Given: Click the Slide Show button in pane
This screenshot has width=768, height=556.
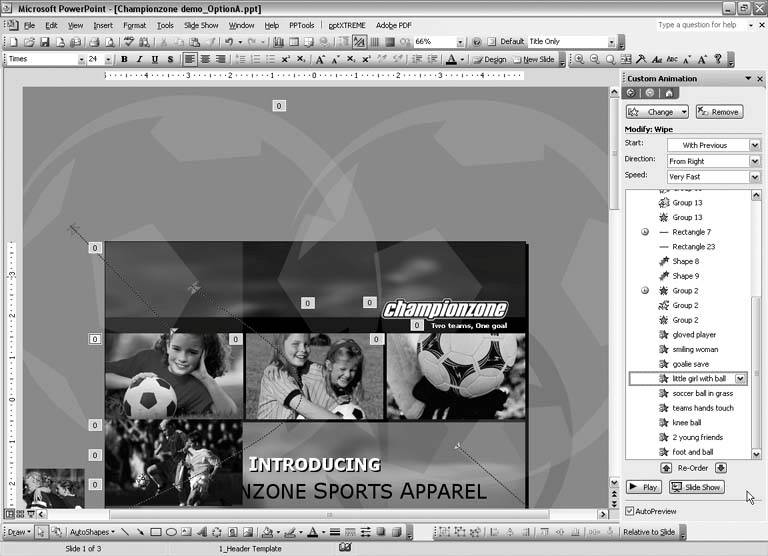Looking at the screenshot, I should 696,487.
